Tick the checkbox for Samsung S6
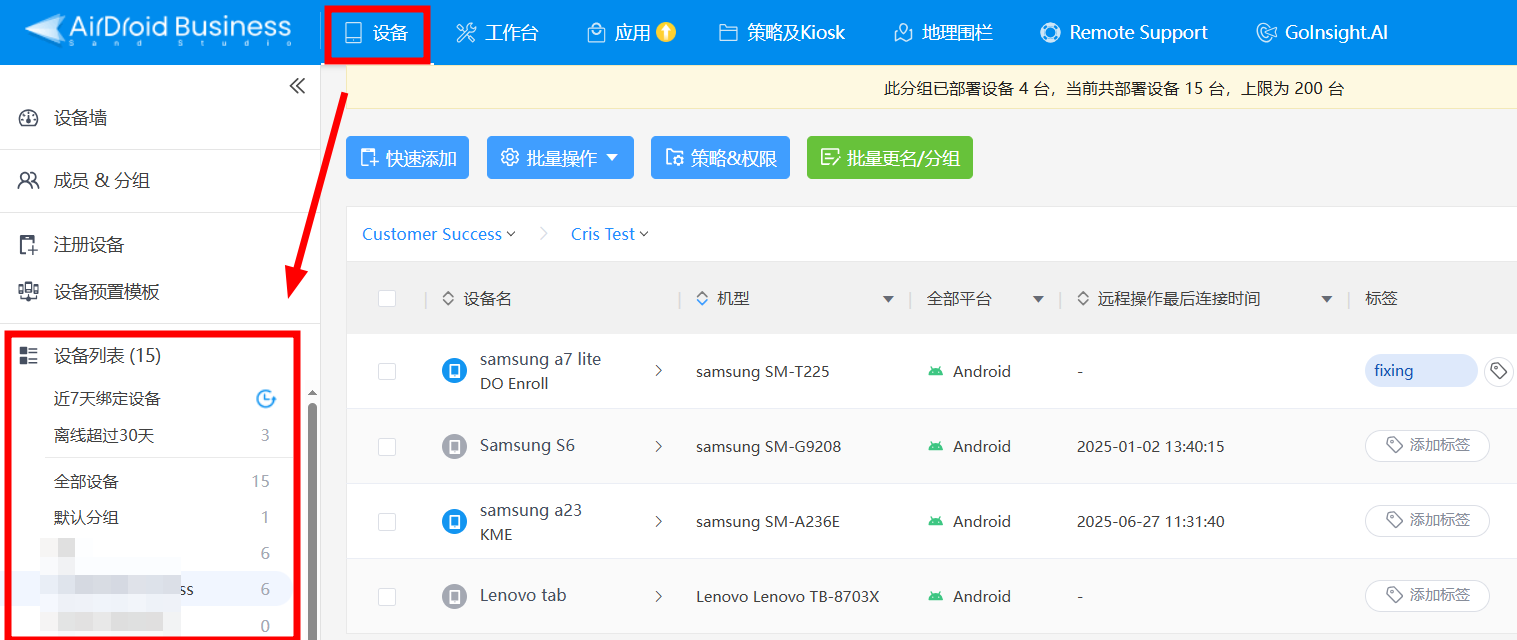1517x640 pixels. tap(387, 446)
